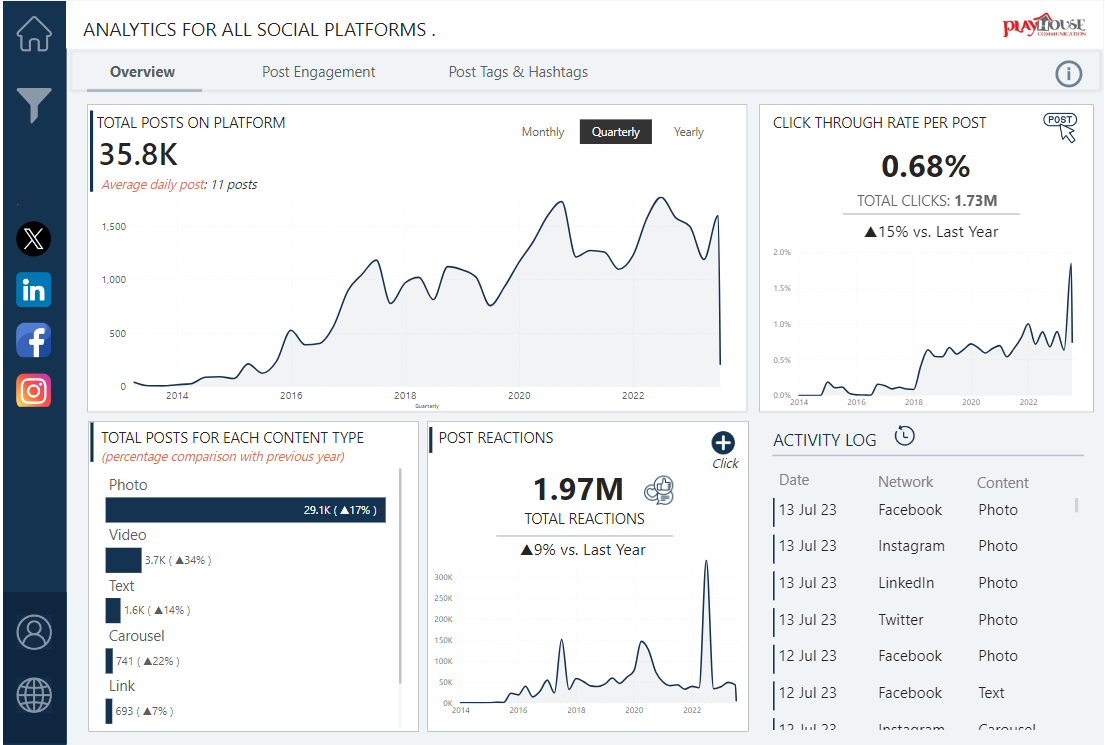Open the Post Tags & Hashtags tab
The width and height of the screenshot is (1105, 745).
518,72
